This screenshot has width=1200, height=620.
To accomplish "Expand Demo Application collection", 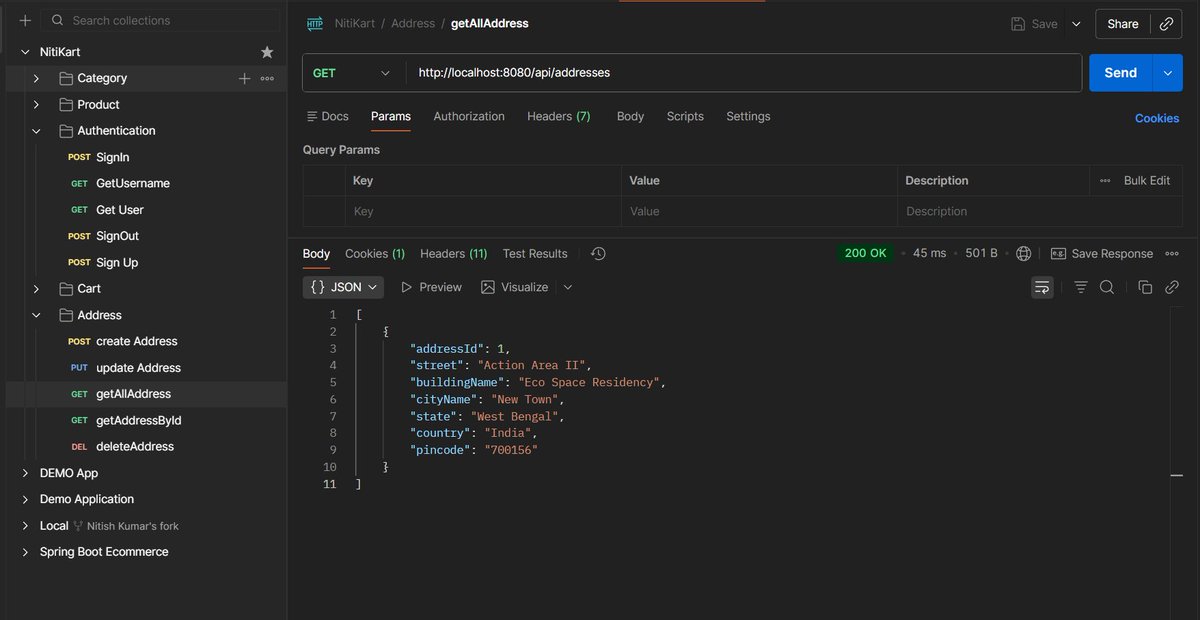I will pyautogui.click(x=25, y=499).
